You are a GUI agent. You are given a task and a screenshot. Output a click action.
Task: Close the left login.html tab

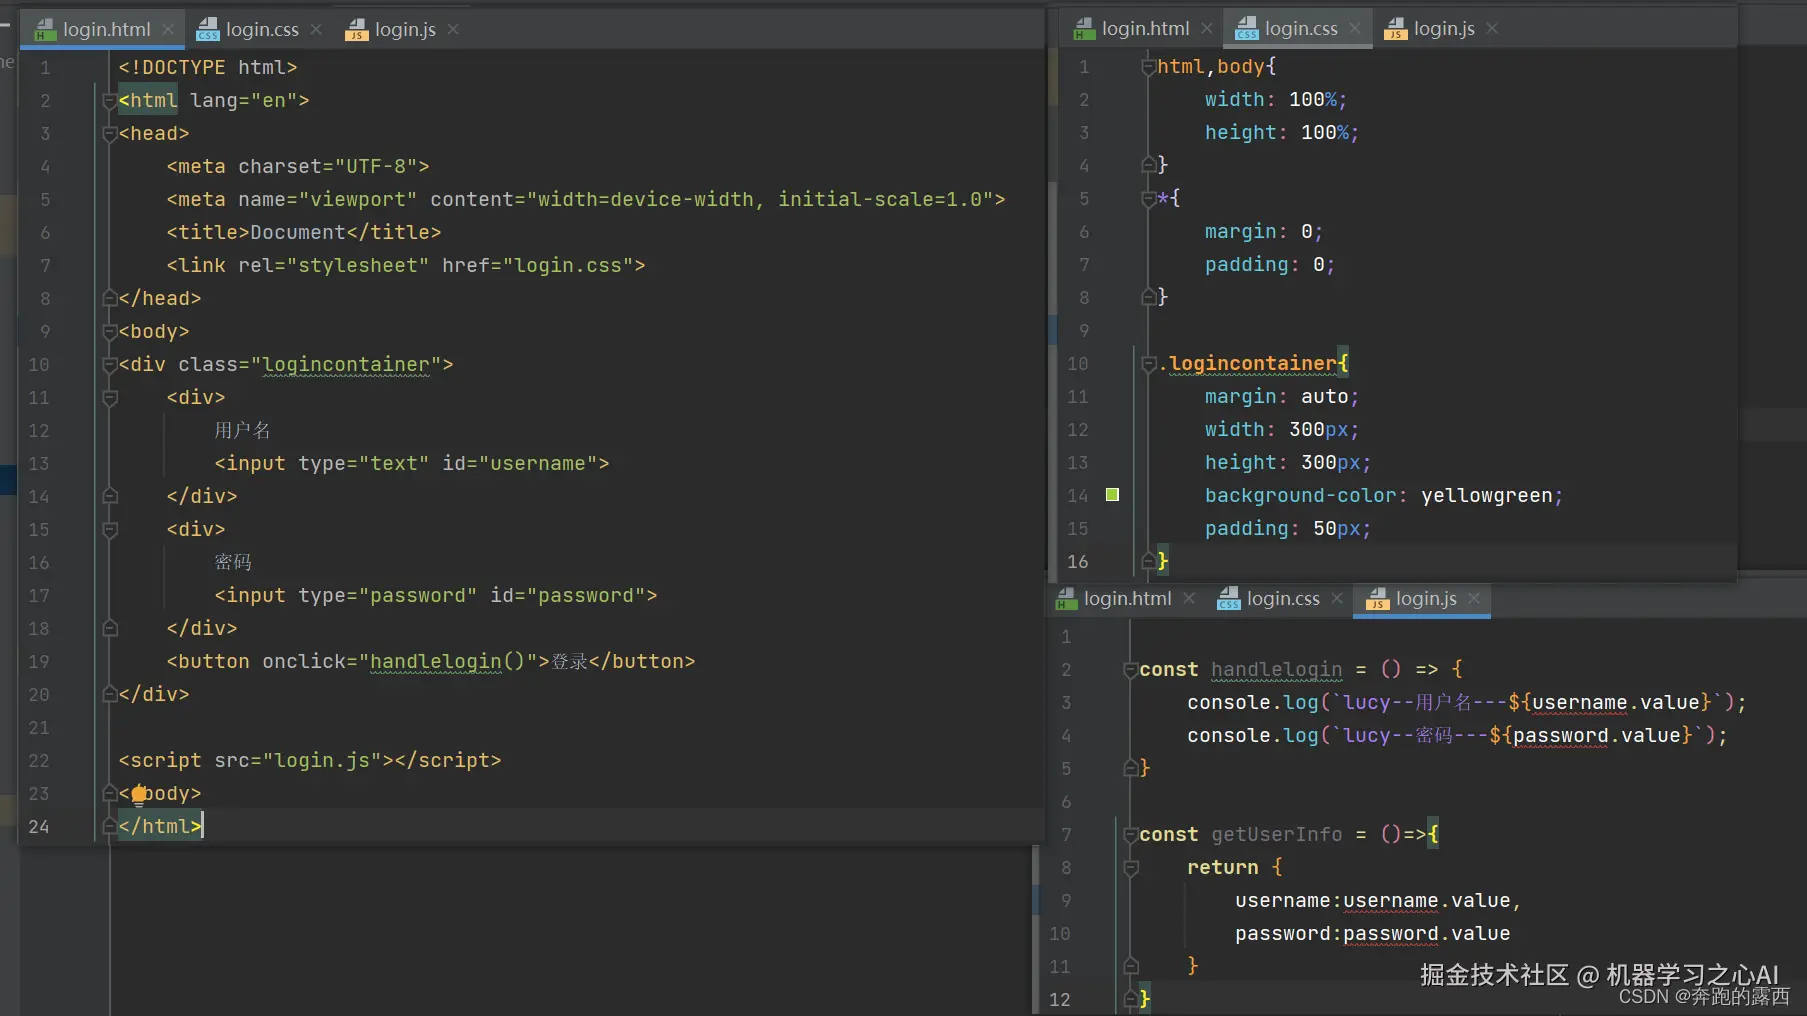click(x=168, y=30)
